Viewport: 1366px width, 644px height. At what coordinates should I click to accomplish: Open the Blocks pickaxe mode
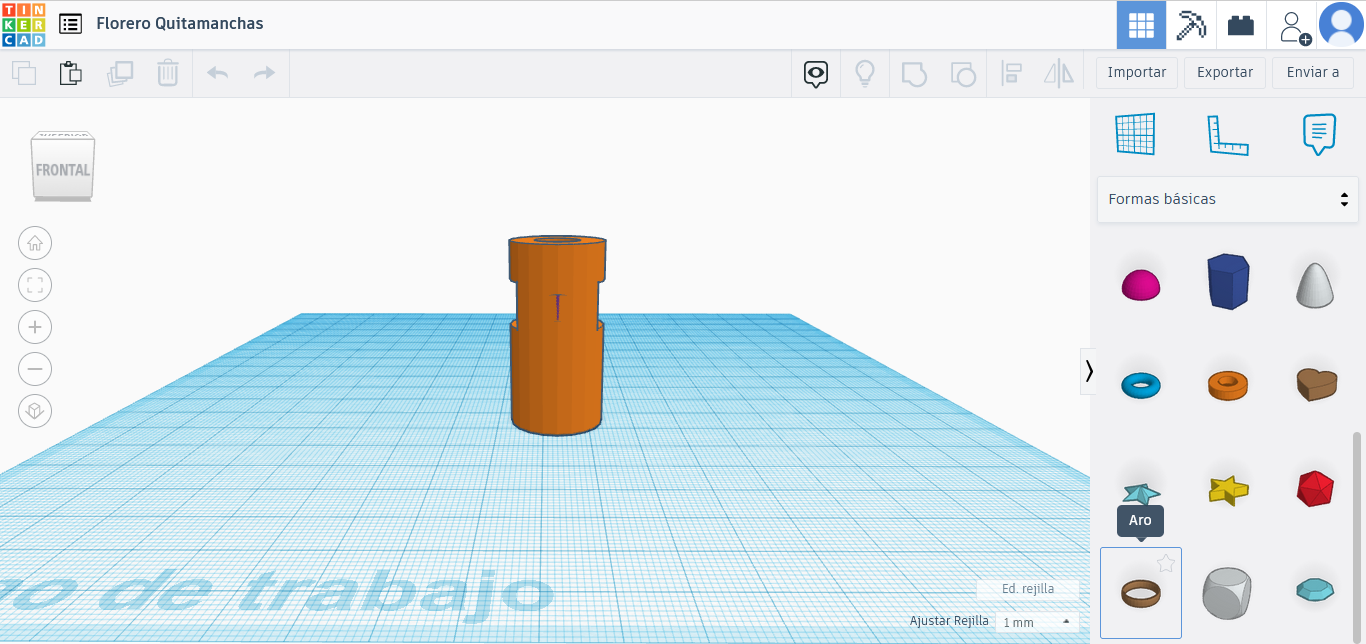point(1191,25)
